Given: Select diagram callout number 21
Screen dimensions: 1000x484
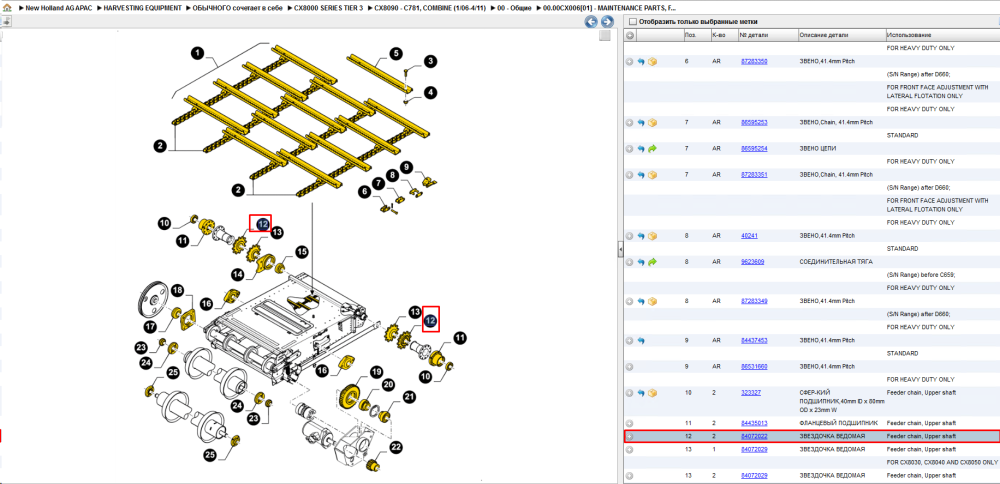Looking at the screenshot, I should click(409, 398).
